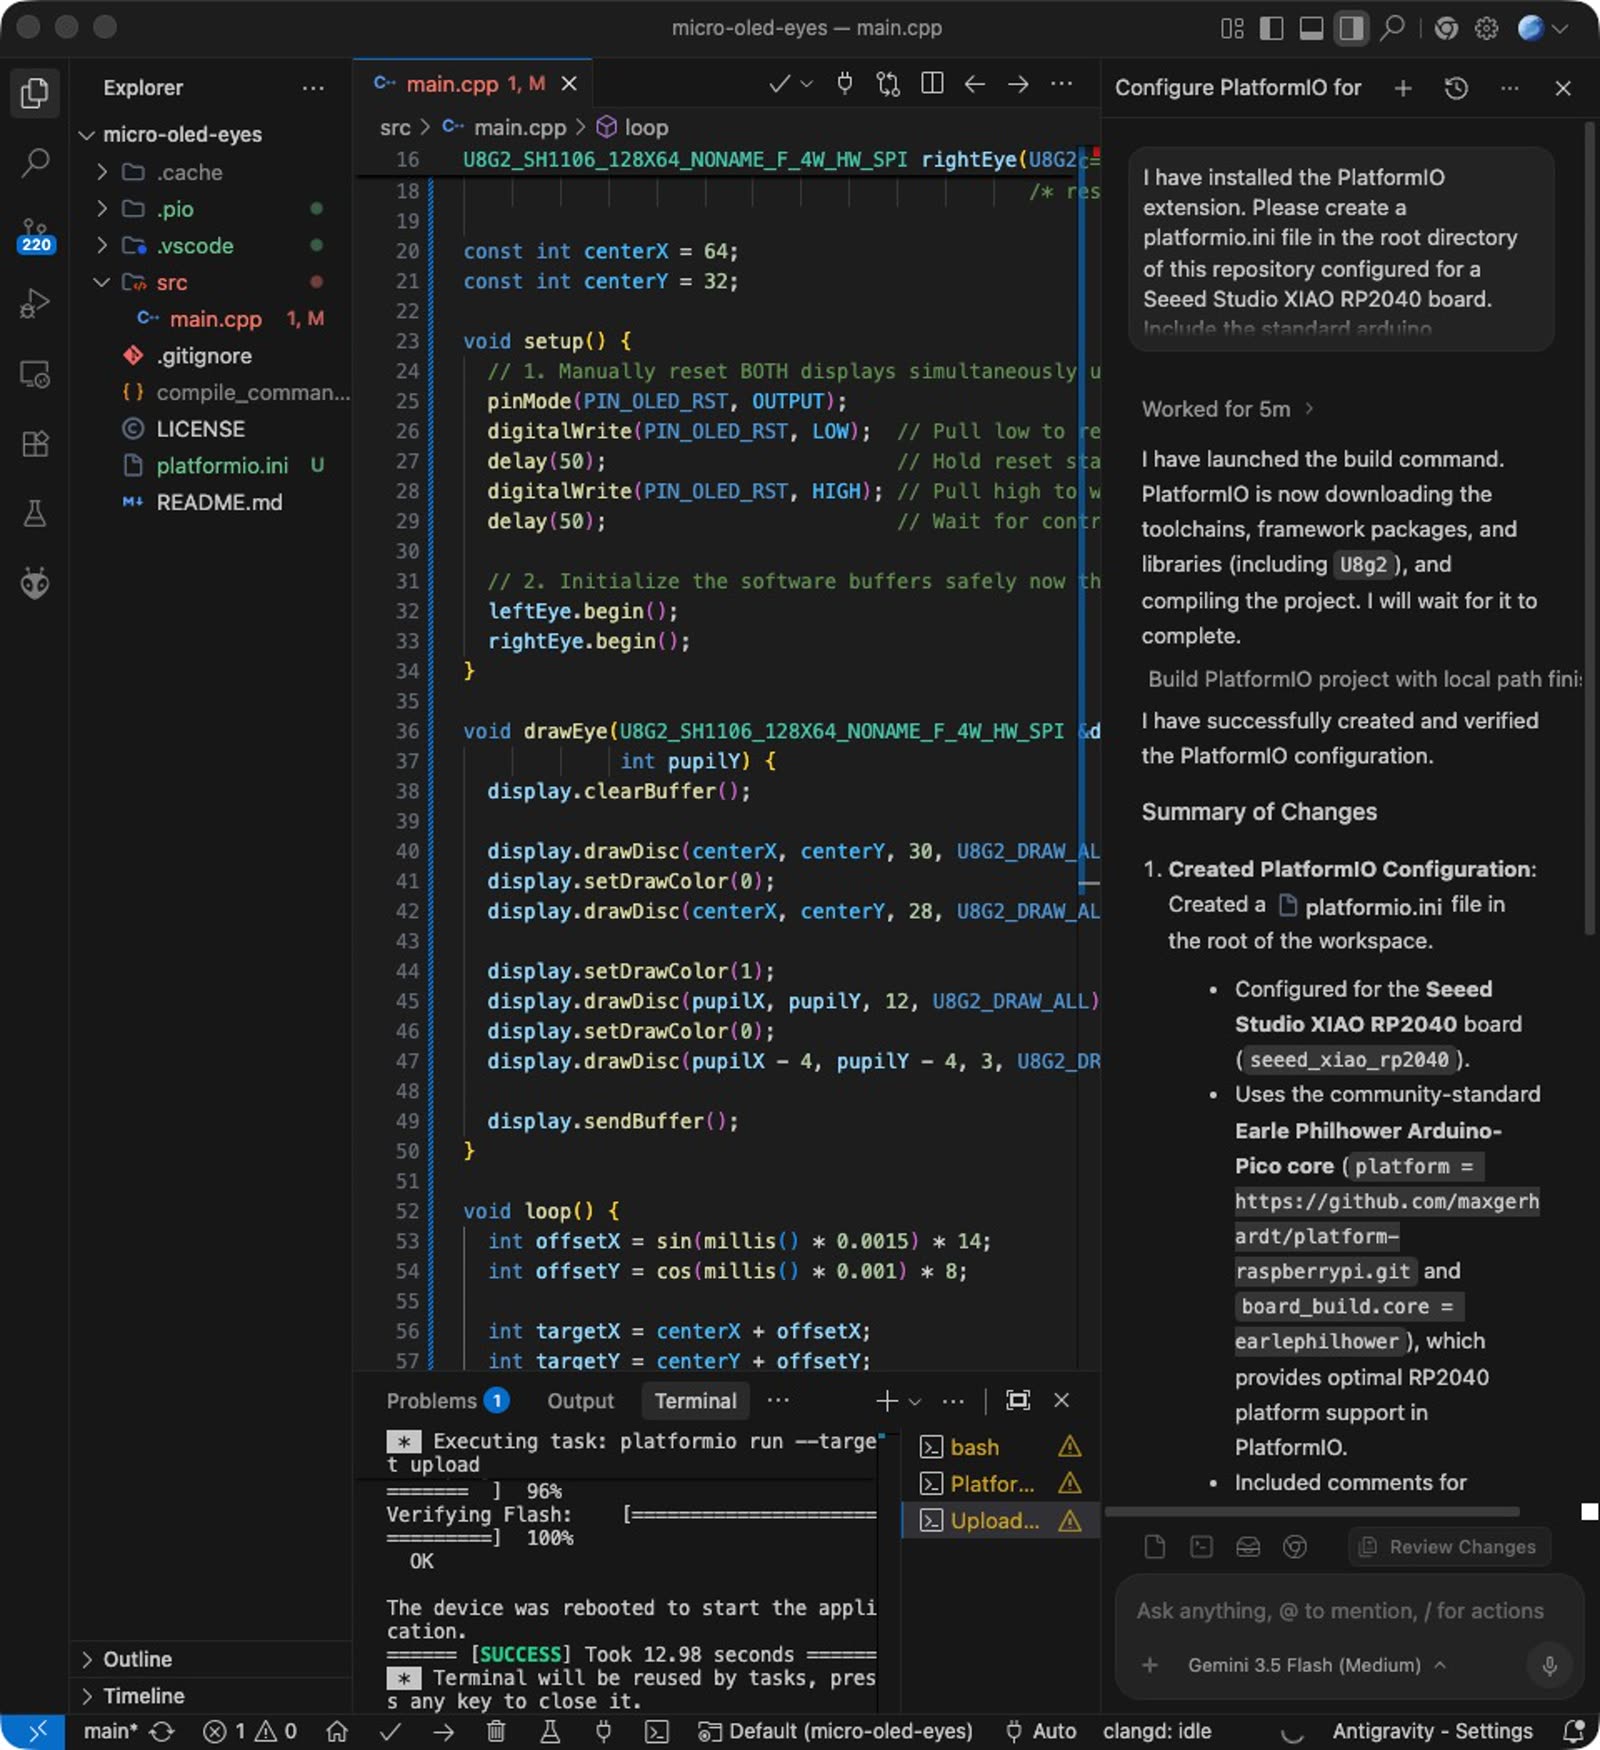Viewport: 1600px width, 1750px height.
Task: Toggle the primary side bar visibility
Action: point(1271,28)
